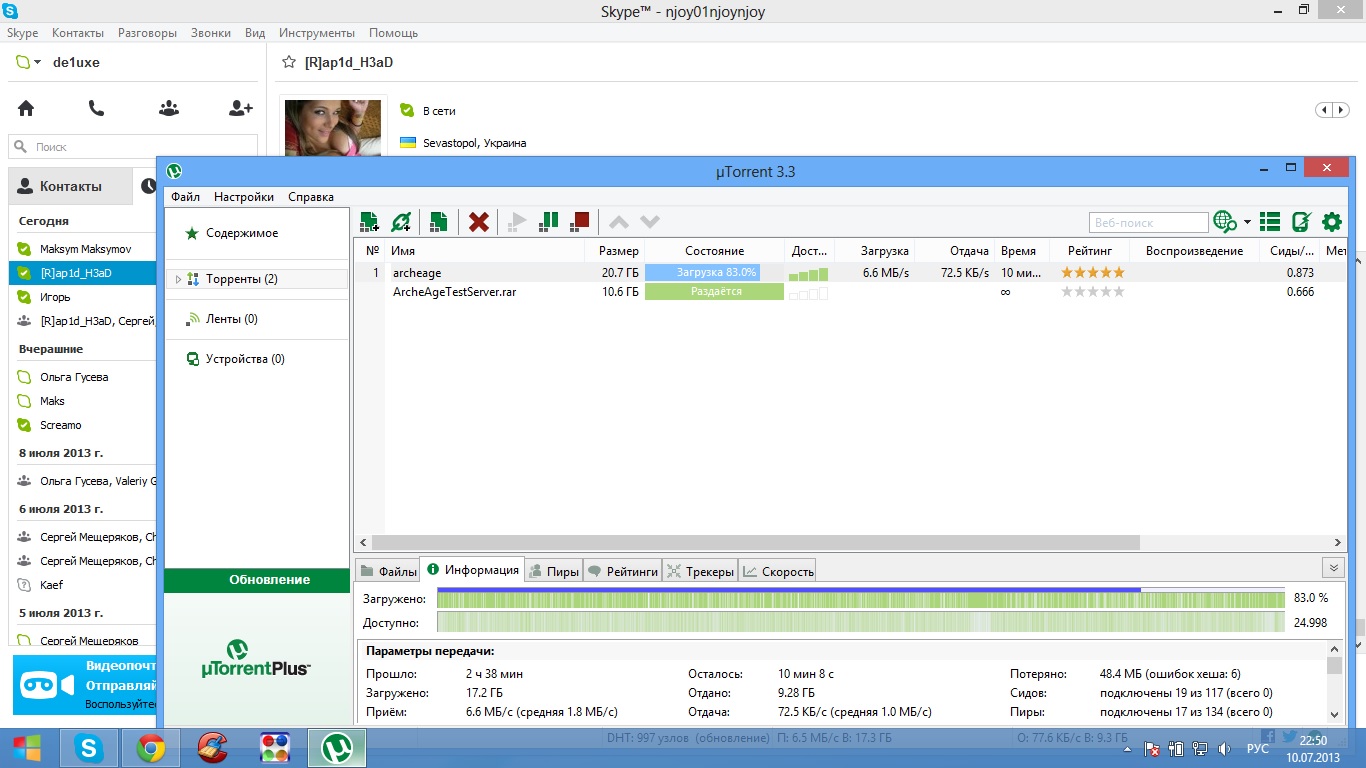Open the Настройки menu in µTorrent
The image size is (1366, 768).
point(244,197)
